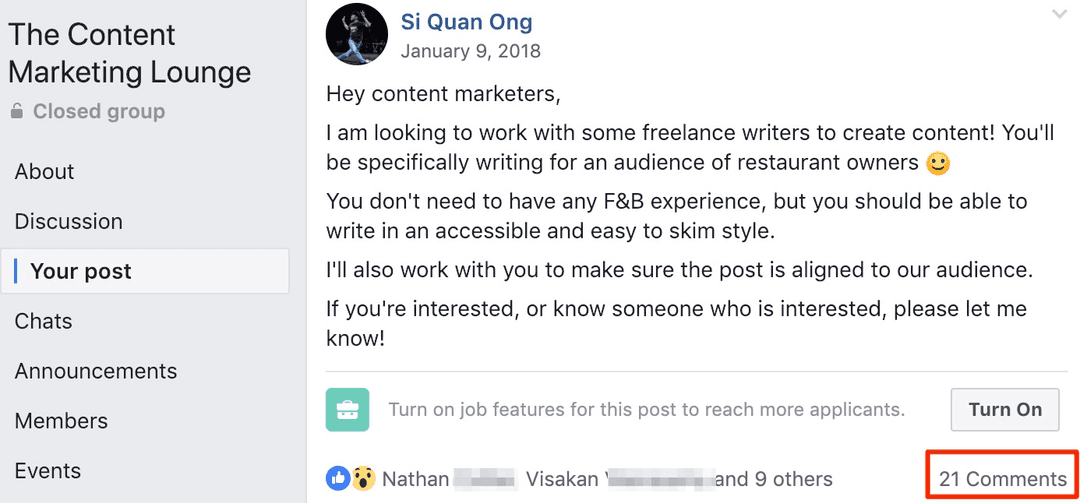Image resolution: width=1080 pixels, height=503 pixels.
Task: View group Announcements
Action: [95, 372]
